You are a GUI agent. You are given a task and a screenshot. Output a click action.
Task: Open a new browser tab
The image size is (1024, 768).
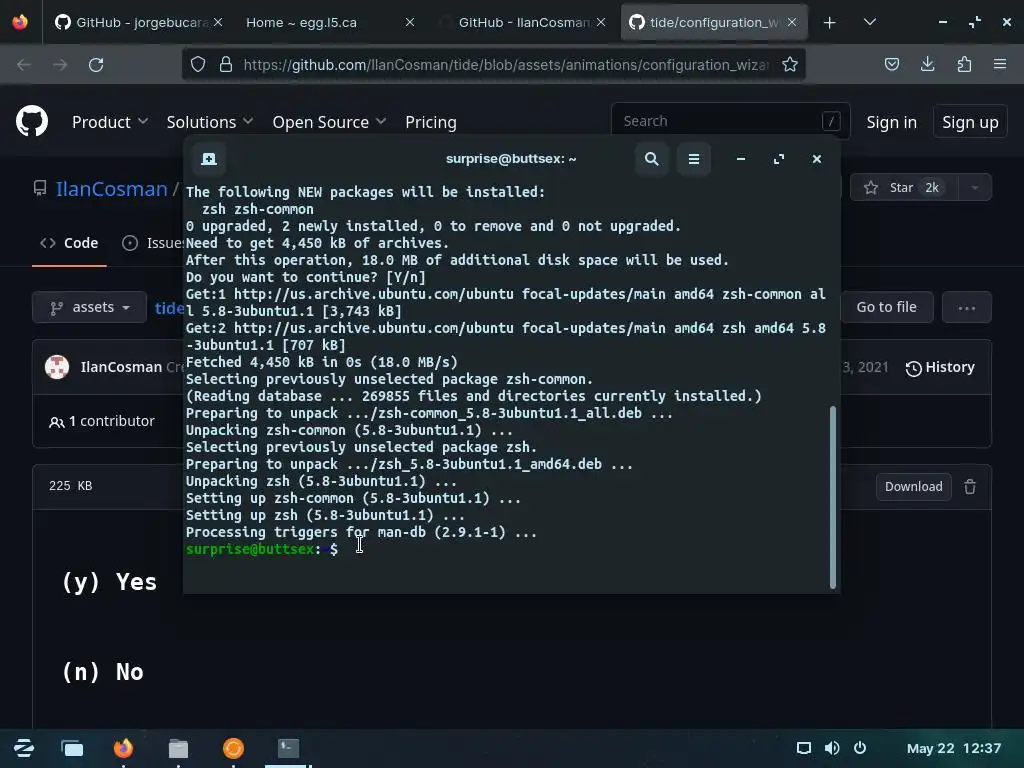tap(829, 23)
